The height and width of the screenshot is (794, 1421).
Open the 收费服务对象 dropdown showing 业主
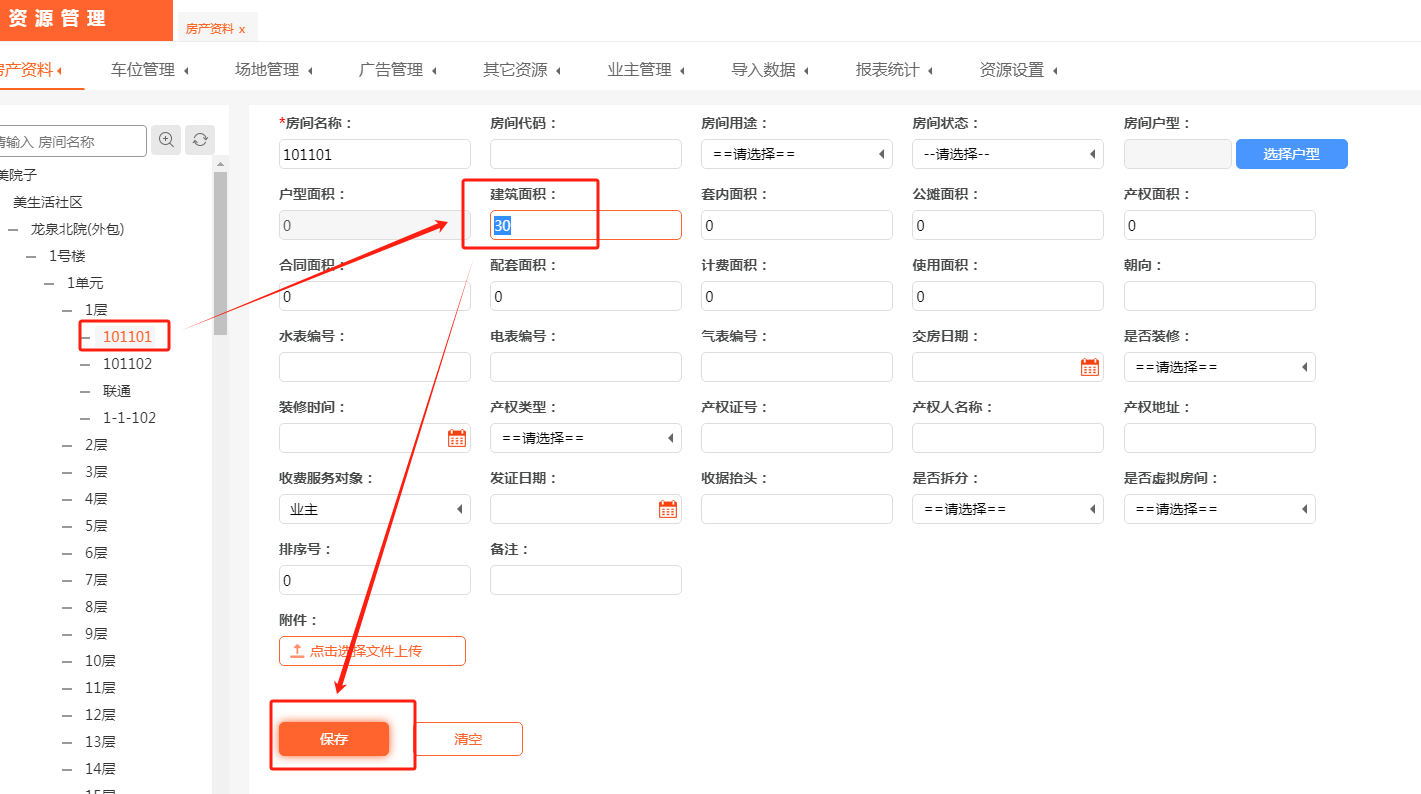[x=374, y=509]
